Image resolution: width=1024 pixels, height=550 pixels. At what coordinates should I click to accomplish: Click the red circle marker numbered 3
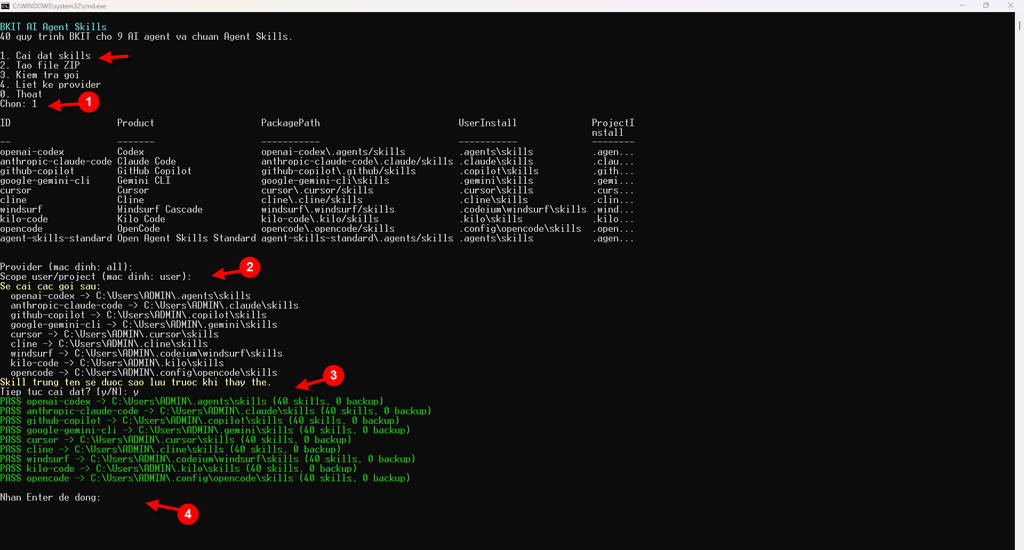coord(333,375)
